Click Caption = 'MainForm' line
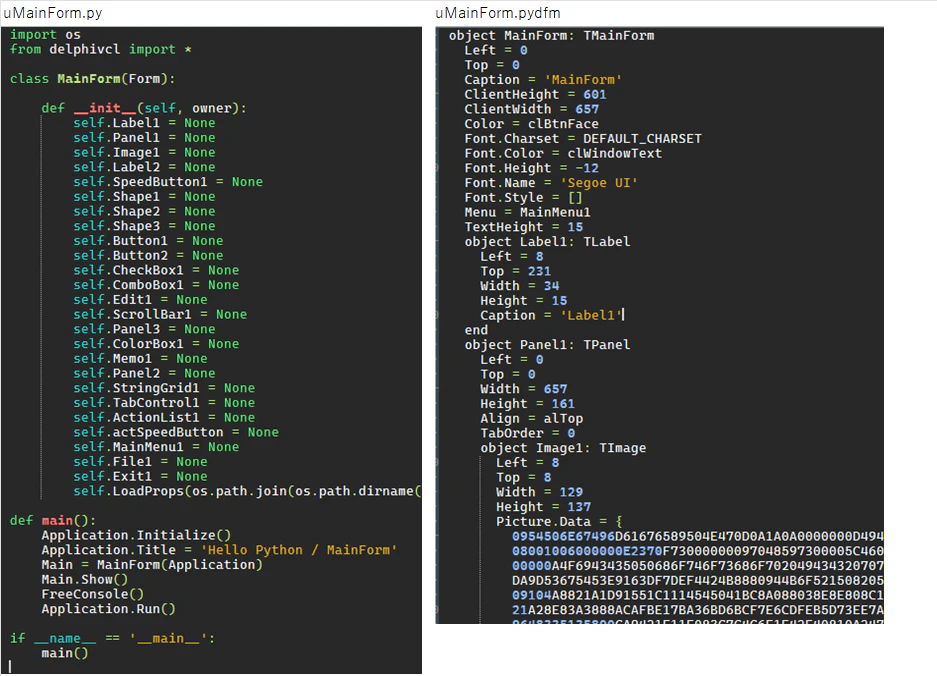 (x=543, y=79)
